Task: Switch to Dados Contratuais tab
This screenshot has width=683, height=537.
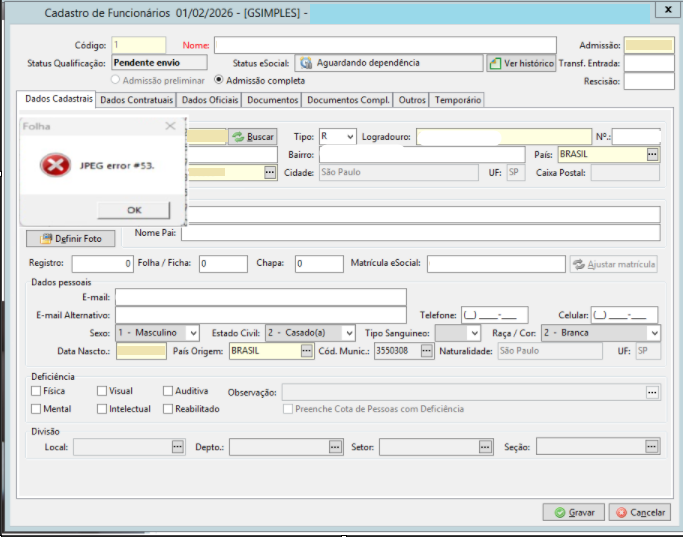Action: coord(136,100)
